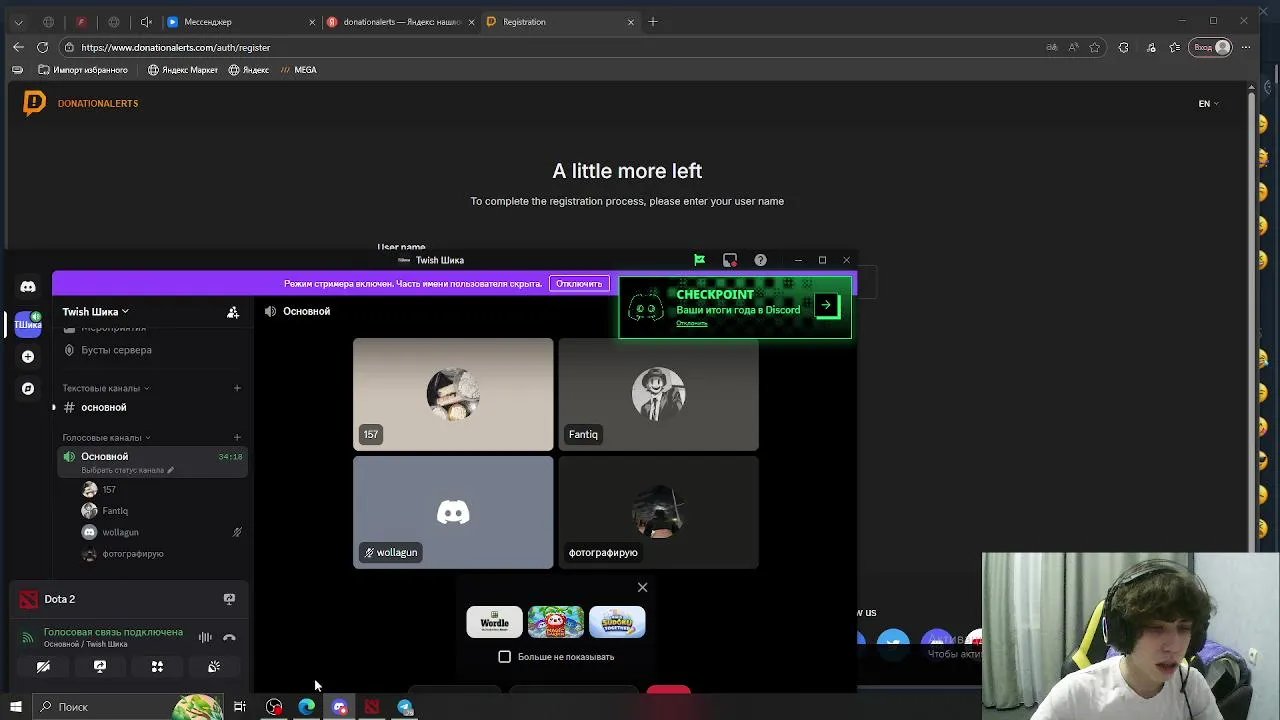Switch to donationalerts Яндекс search tab
This screenshot has width=1280, height=720.
click(x=400, y=22)
